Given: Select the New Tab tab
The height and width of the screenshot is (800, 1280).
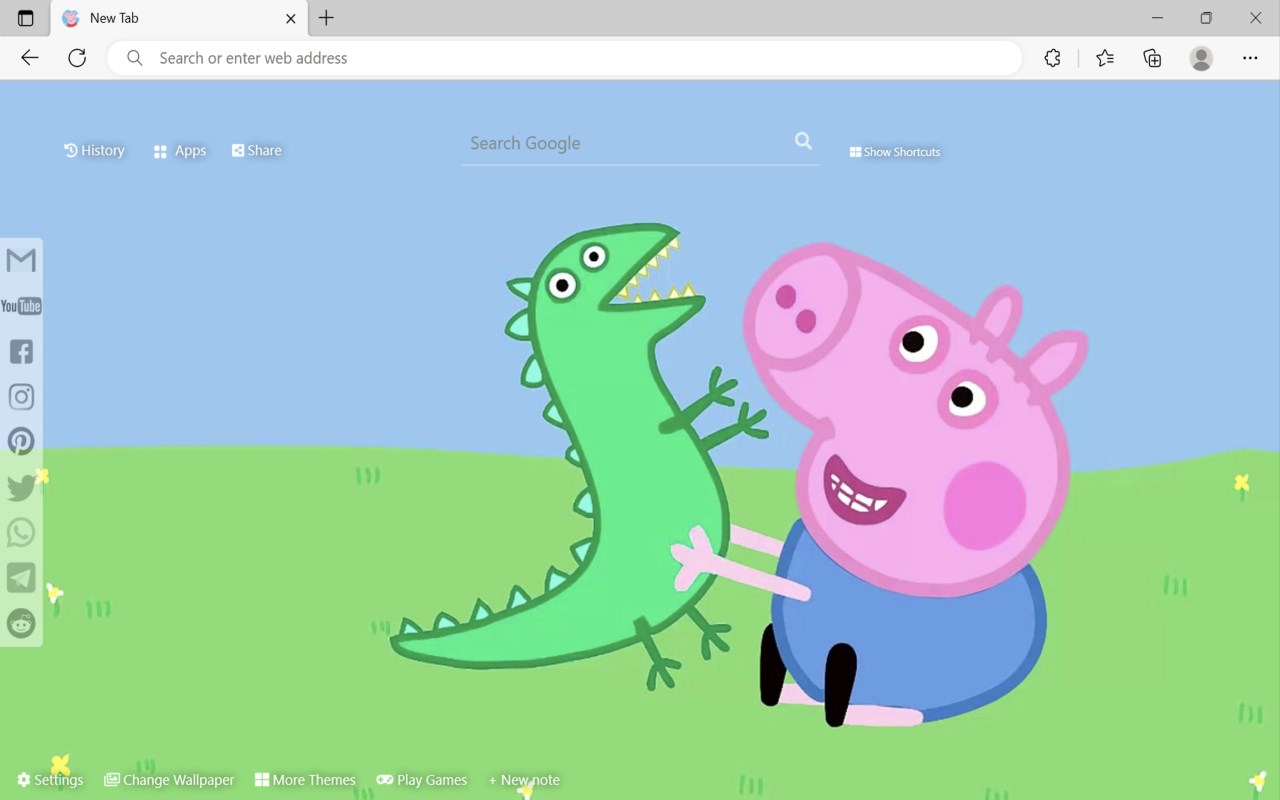Looking at the screenshot, I should tap(180, 18).
